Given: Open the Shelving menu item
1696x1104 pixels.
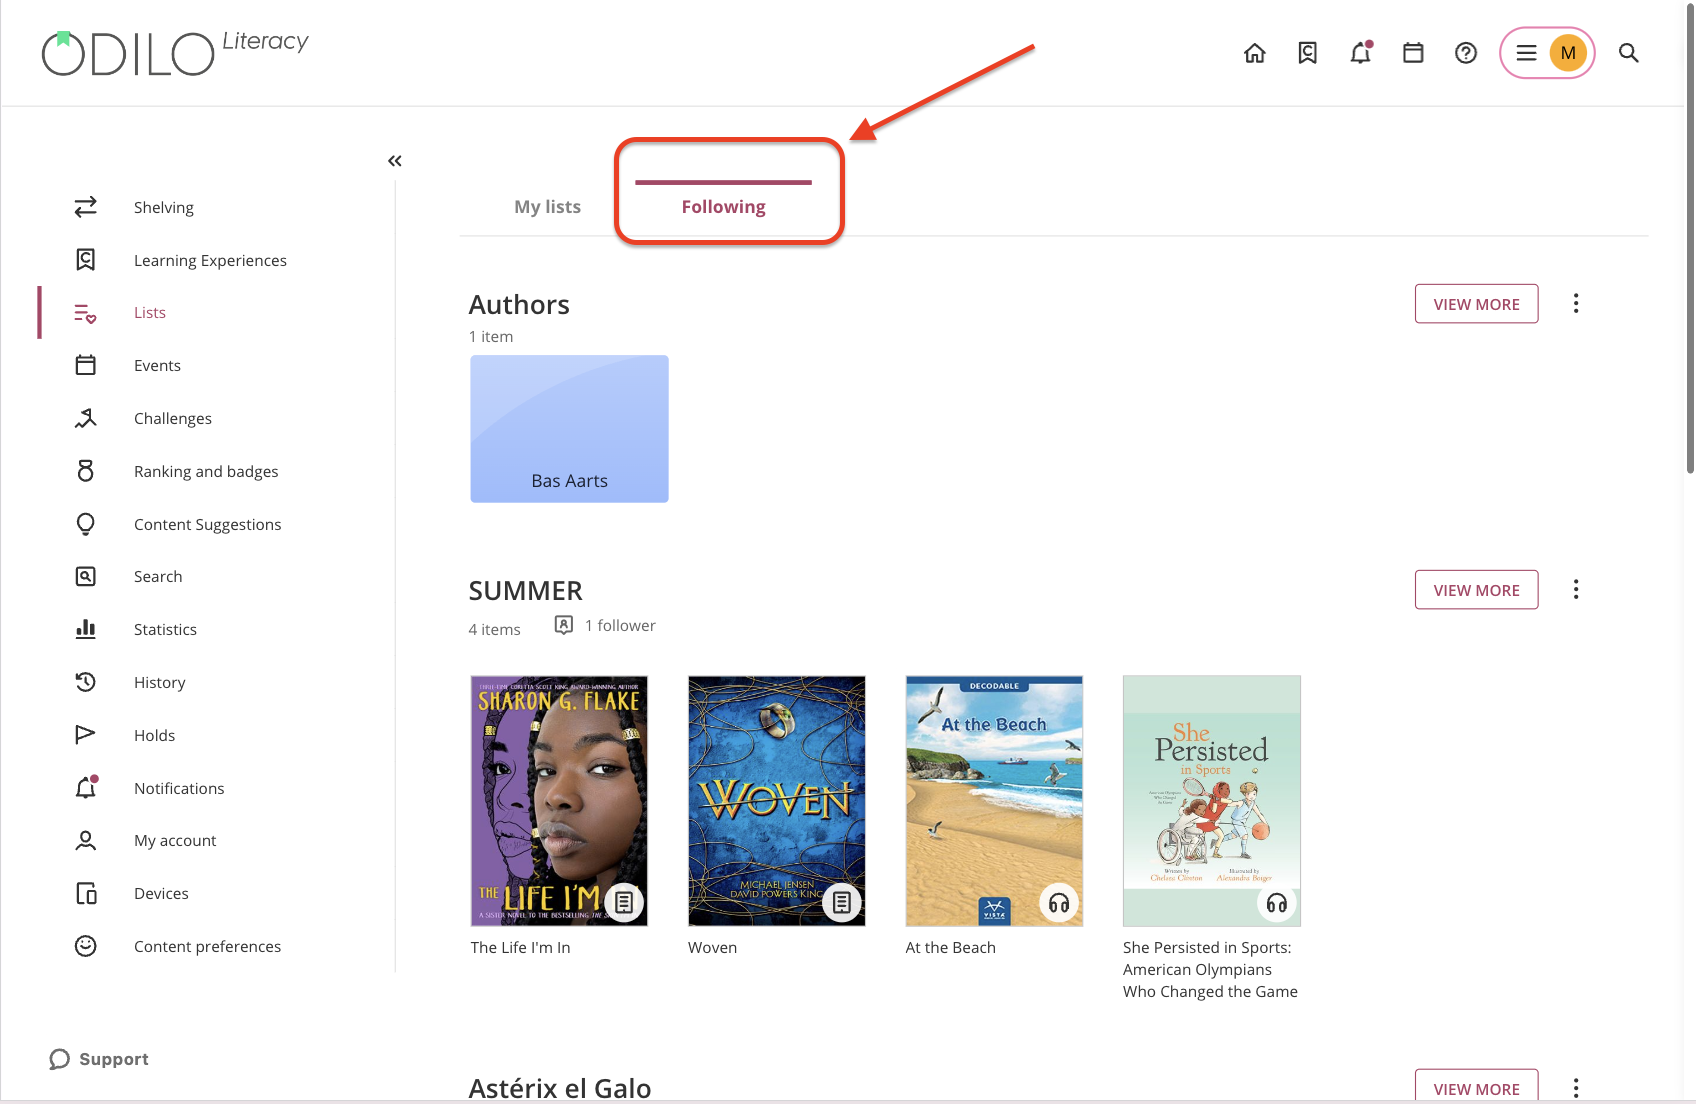Looking at the screenshot, I should tap(164, 207).
